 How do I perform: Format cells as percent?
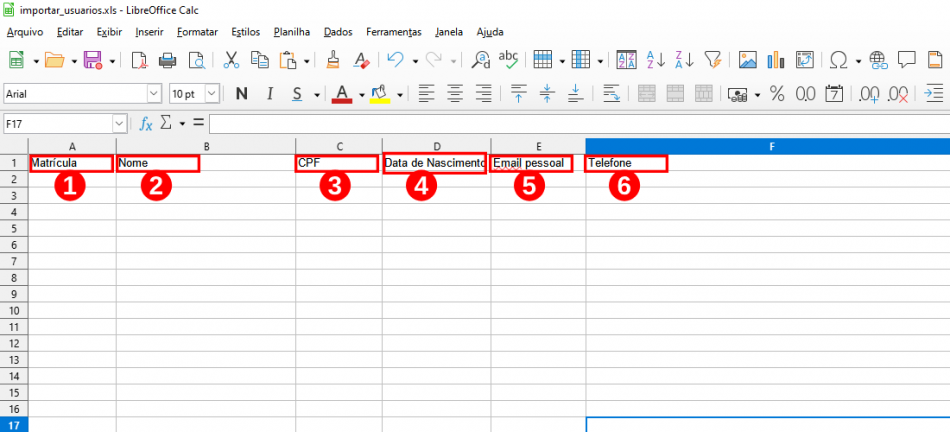[777, 94]
